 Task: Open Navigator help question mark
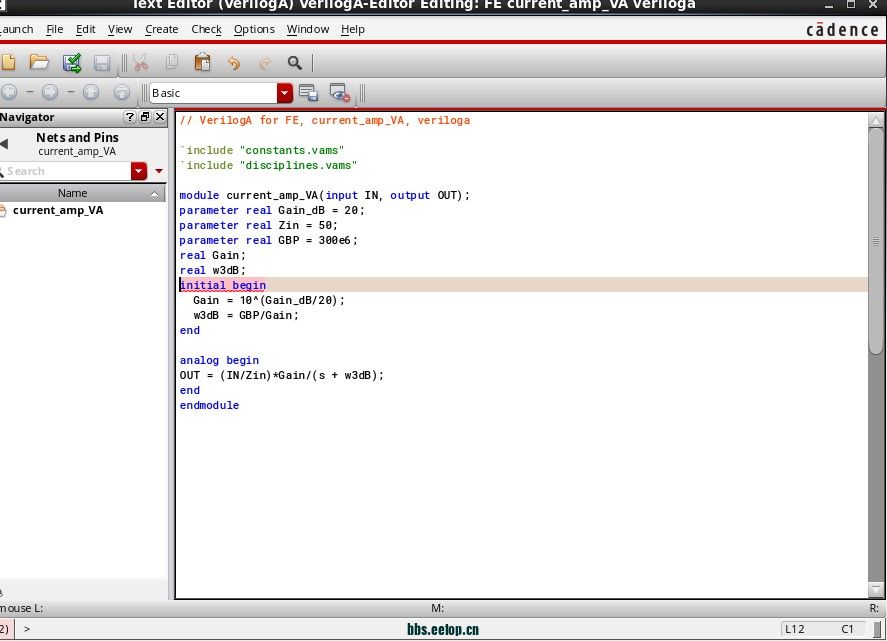click(x=130, y=117)
